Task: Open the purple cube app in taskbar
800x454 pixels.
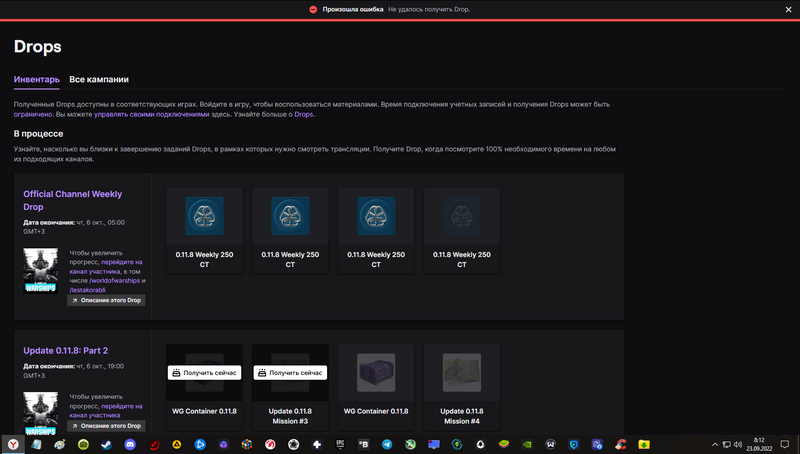Action: point(223,444)
